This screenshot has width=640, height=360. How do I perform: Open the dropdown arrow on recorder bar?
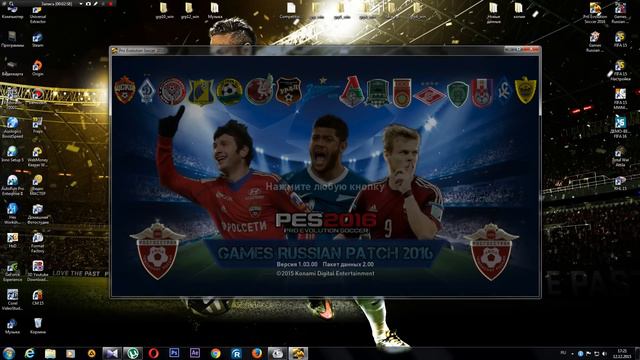tap(80, 3)
